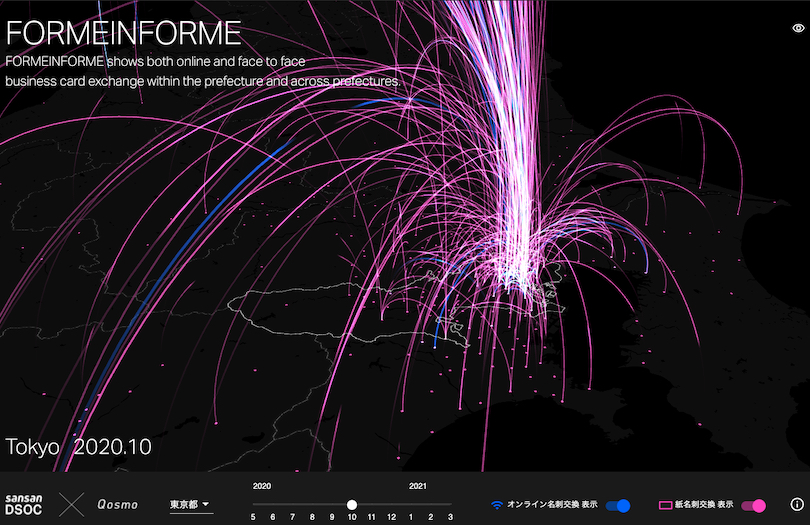Select month 9 on the timeline
This screenshot has height=525, width=810.
pos(332,517)
